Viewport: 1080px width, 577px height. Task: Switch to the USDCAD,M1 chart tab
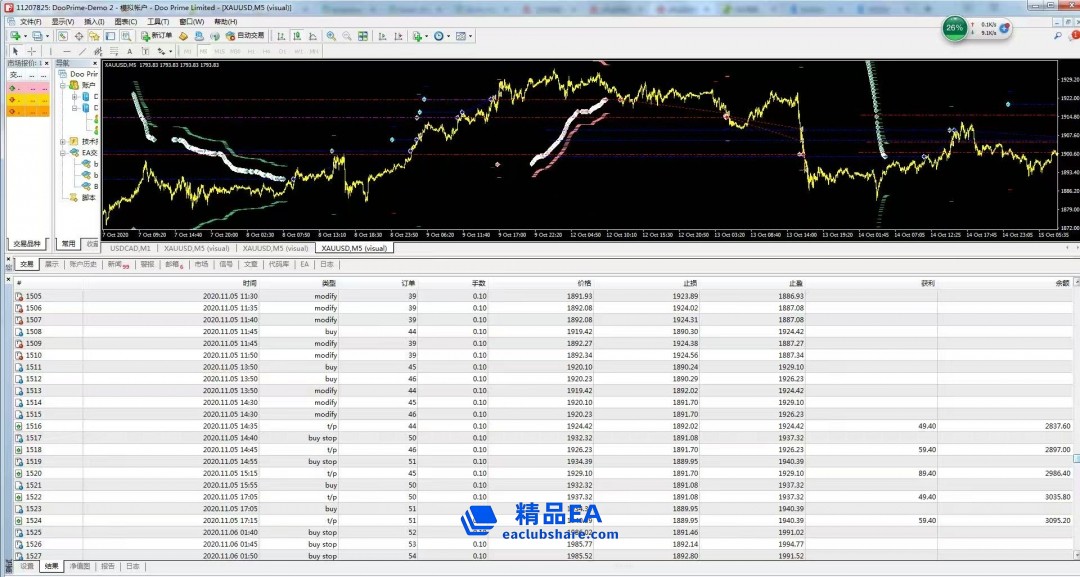130,248
